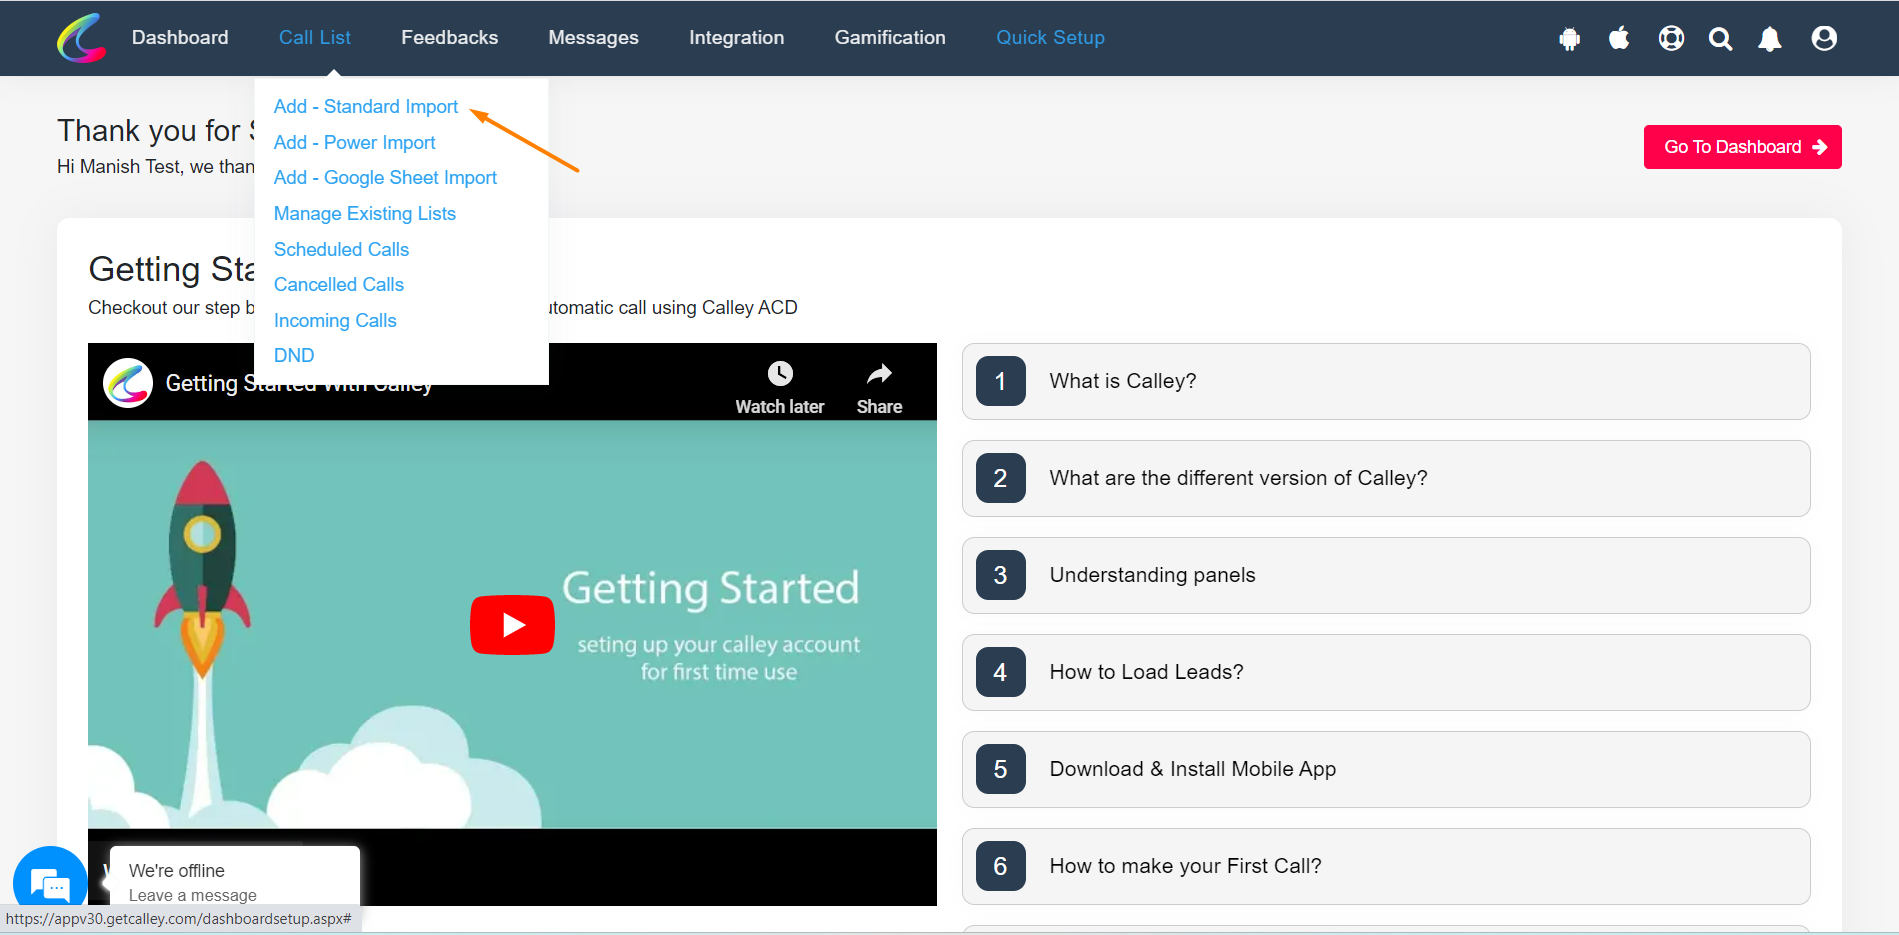Expand 'What is Calley?' step
This screenshot has width=1899, height=935.
point(1386,381)
